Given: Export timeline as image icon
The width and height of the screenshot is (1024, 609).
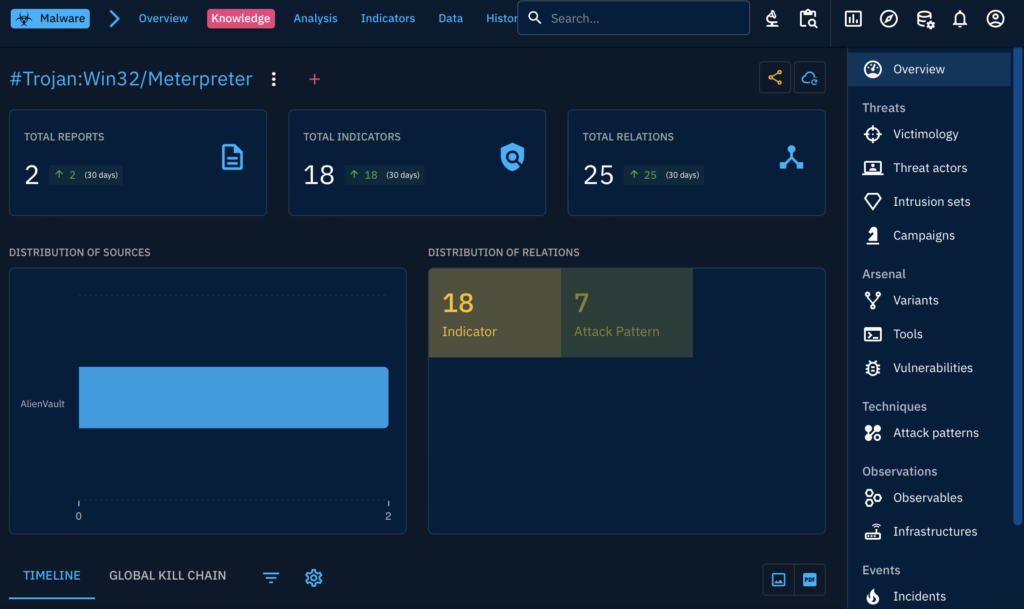Looking at the screenshot, I should 778,580.
